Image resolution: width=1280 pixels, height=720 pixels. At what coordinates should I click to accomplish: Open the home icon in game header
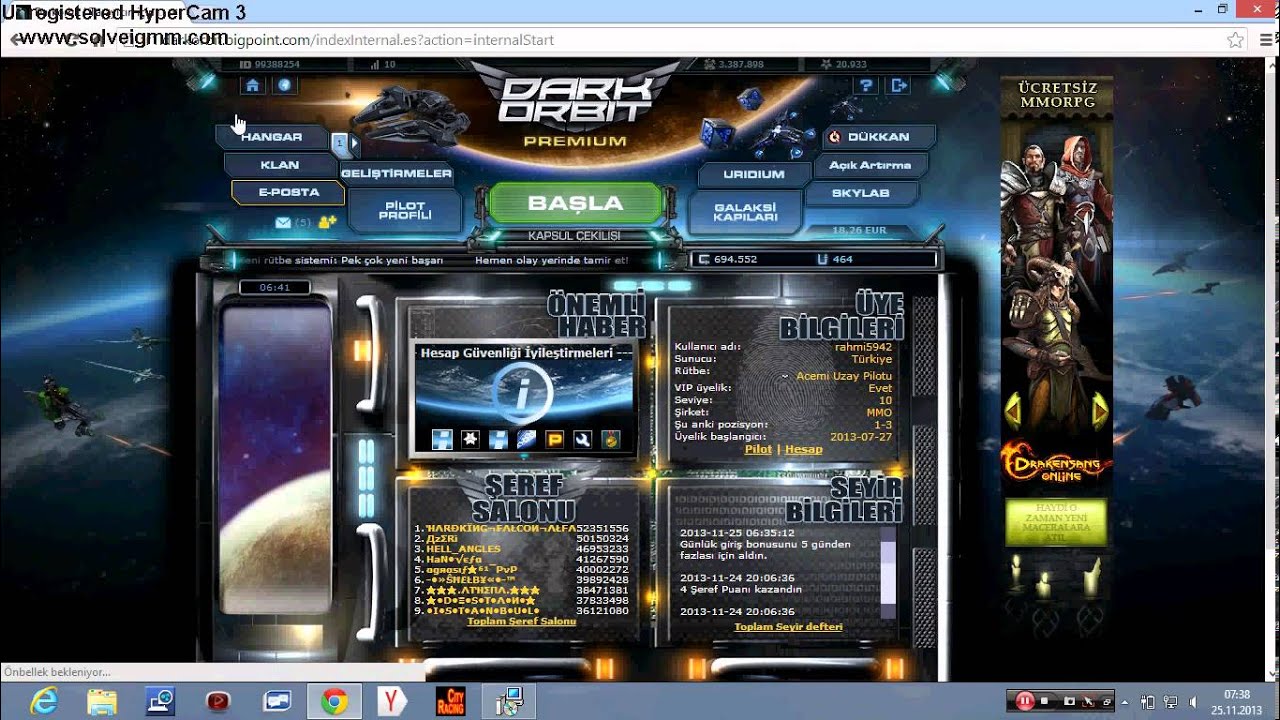pyautogui.click(x=252, y=86)
